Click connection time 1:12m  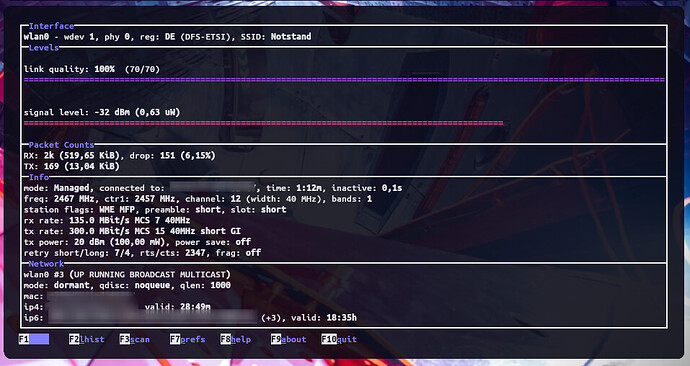click(310, 188)
